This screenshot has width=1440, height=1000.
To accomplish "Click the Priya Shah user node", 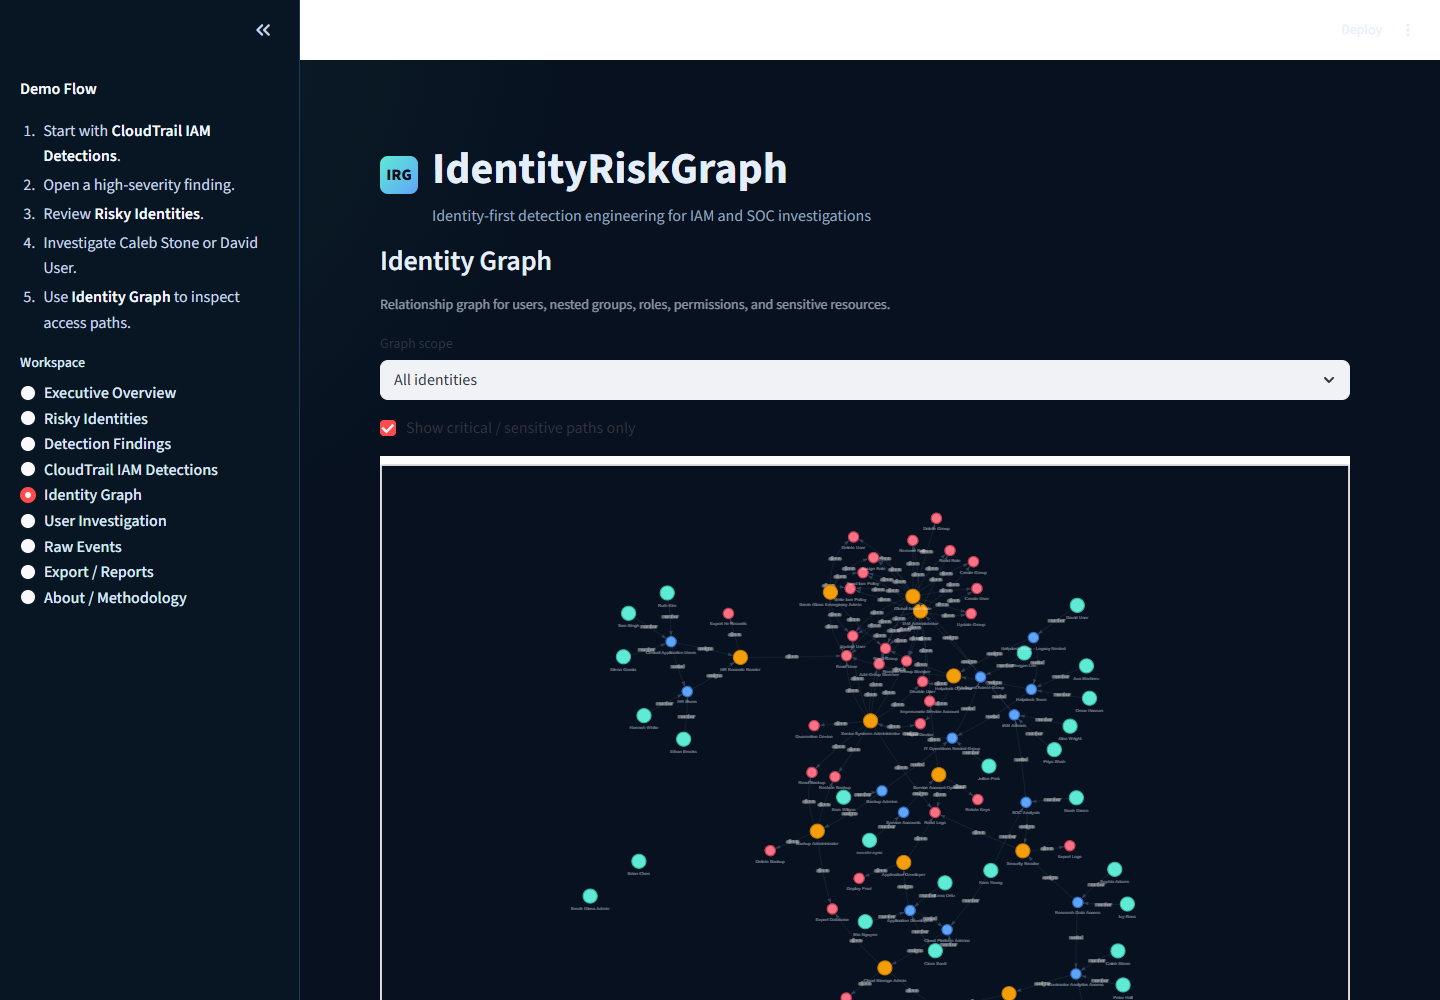I will (x=1054, y=749).
